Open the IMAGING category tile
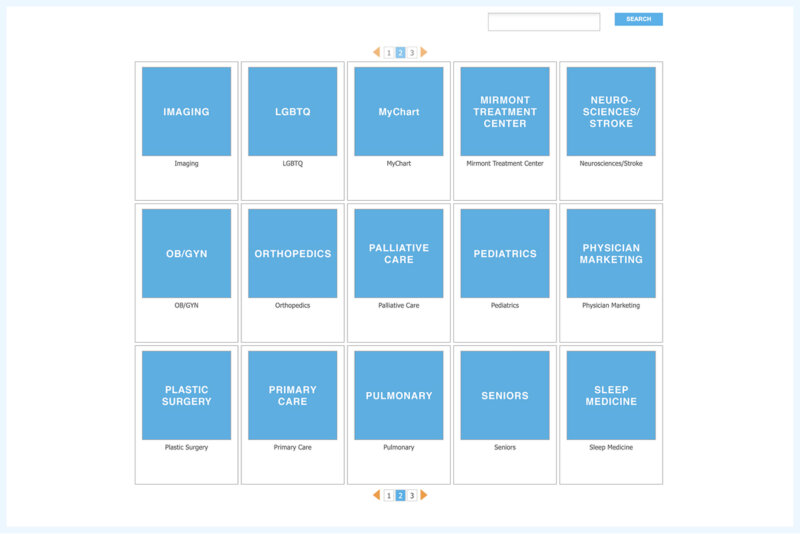The height and width of the screenshot is (534, 800). click(x=186, y=111)
